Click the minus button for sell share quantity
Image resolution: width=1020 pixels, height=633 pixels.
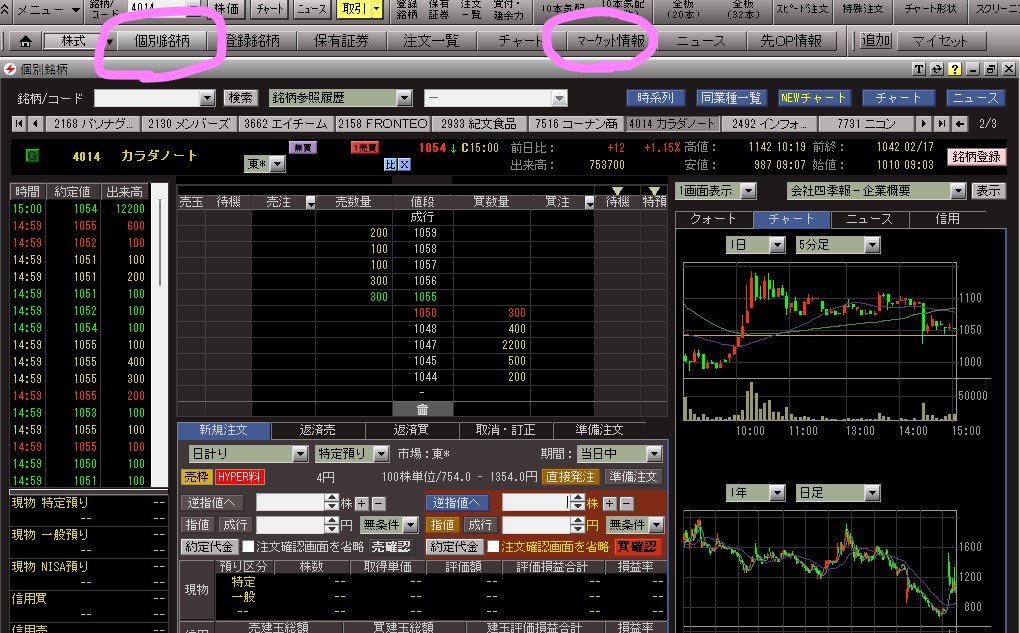tap(378, 504)
